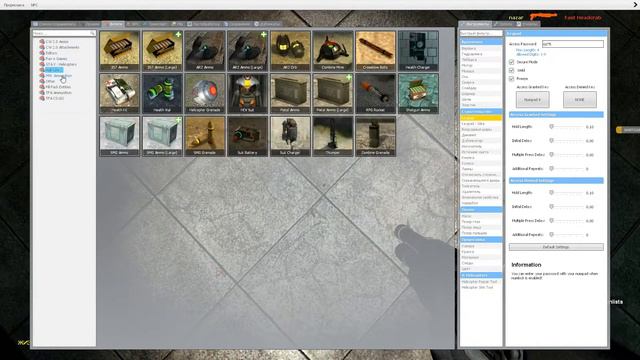Click the Default Settings button

[556, 247]
